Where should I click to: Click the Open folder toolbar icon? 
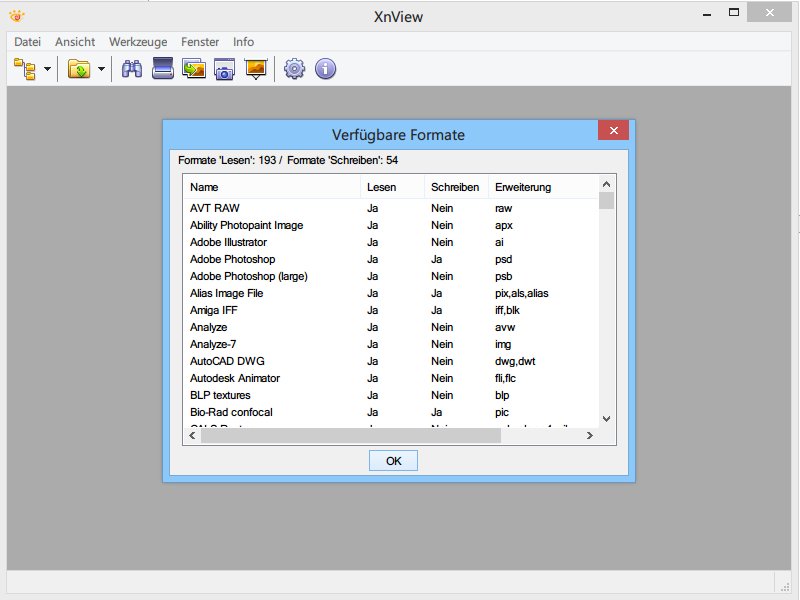click(79, 69)
